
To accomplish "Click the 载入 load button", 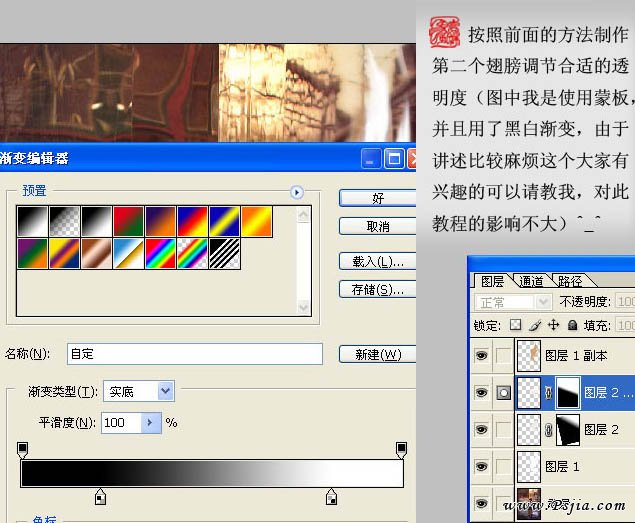I will (377, 262).
